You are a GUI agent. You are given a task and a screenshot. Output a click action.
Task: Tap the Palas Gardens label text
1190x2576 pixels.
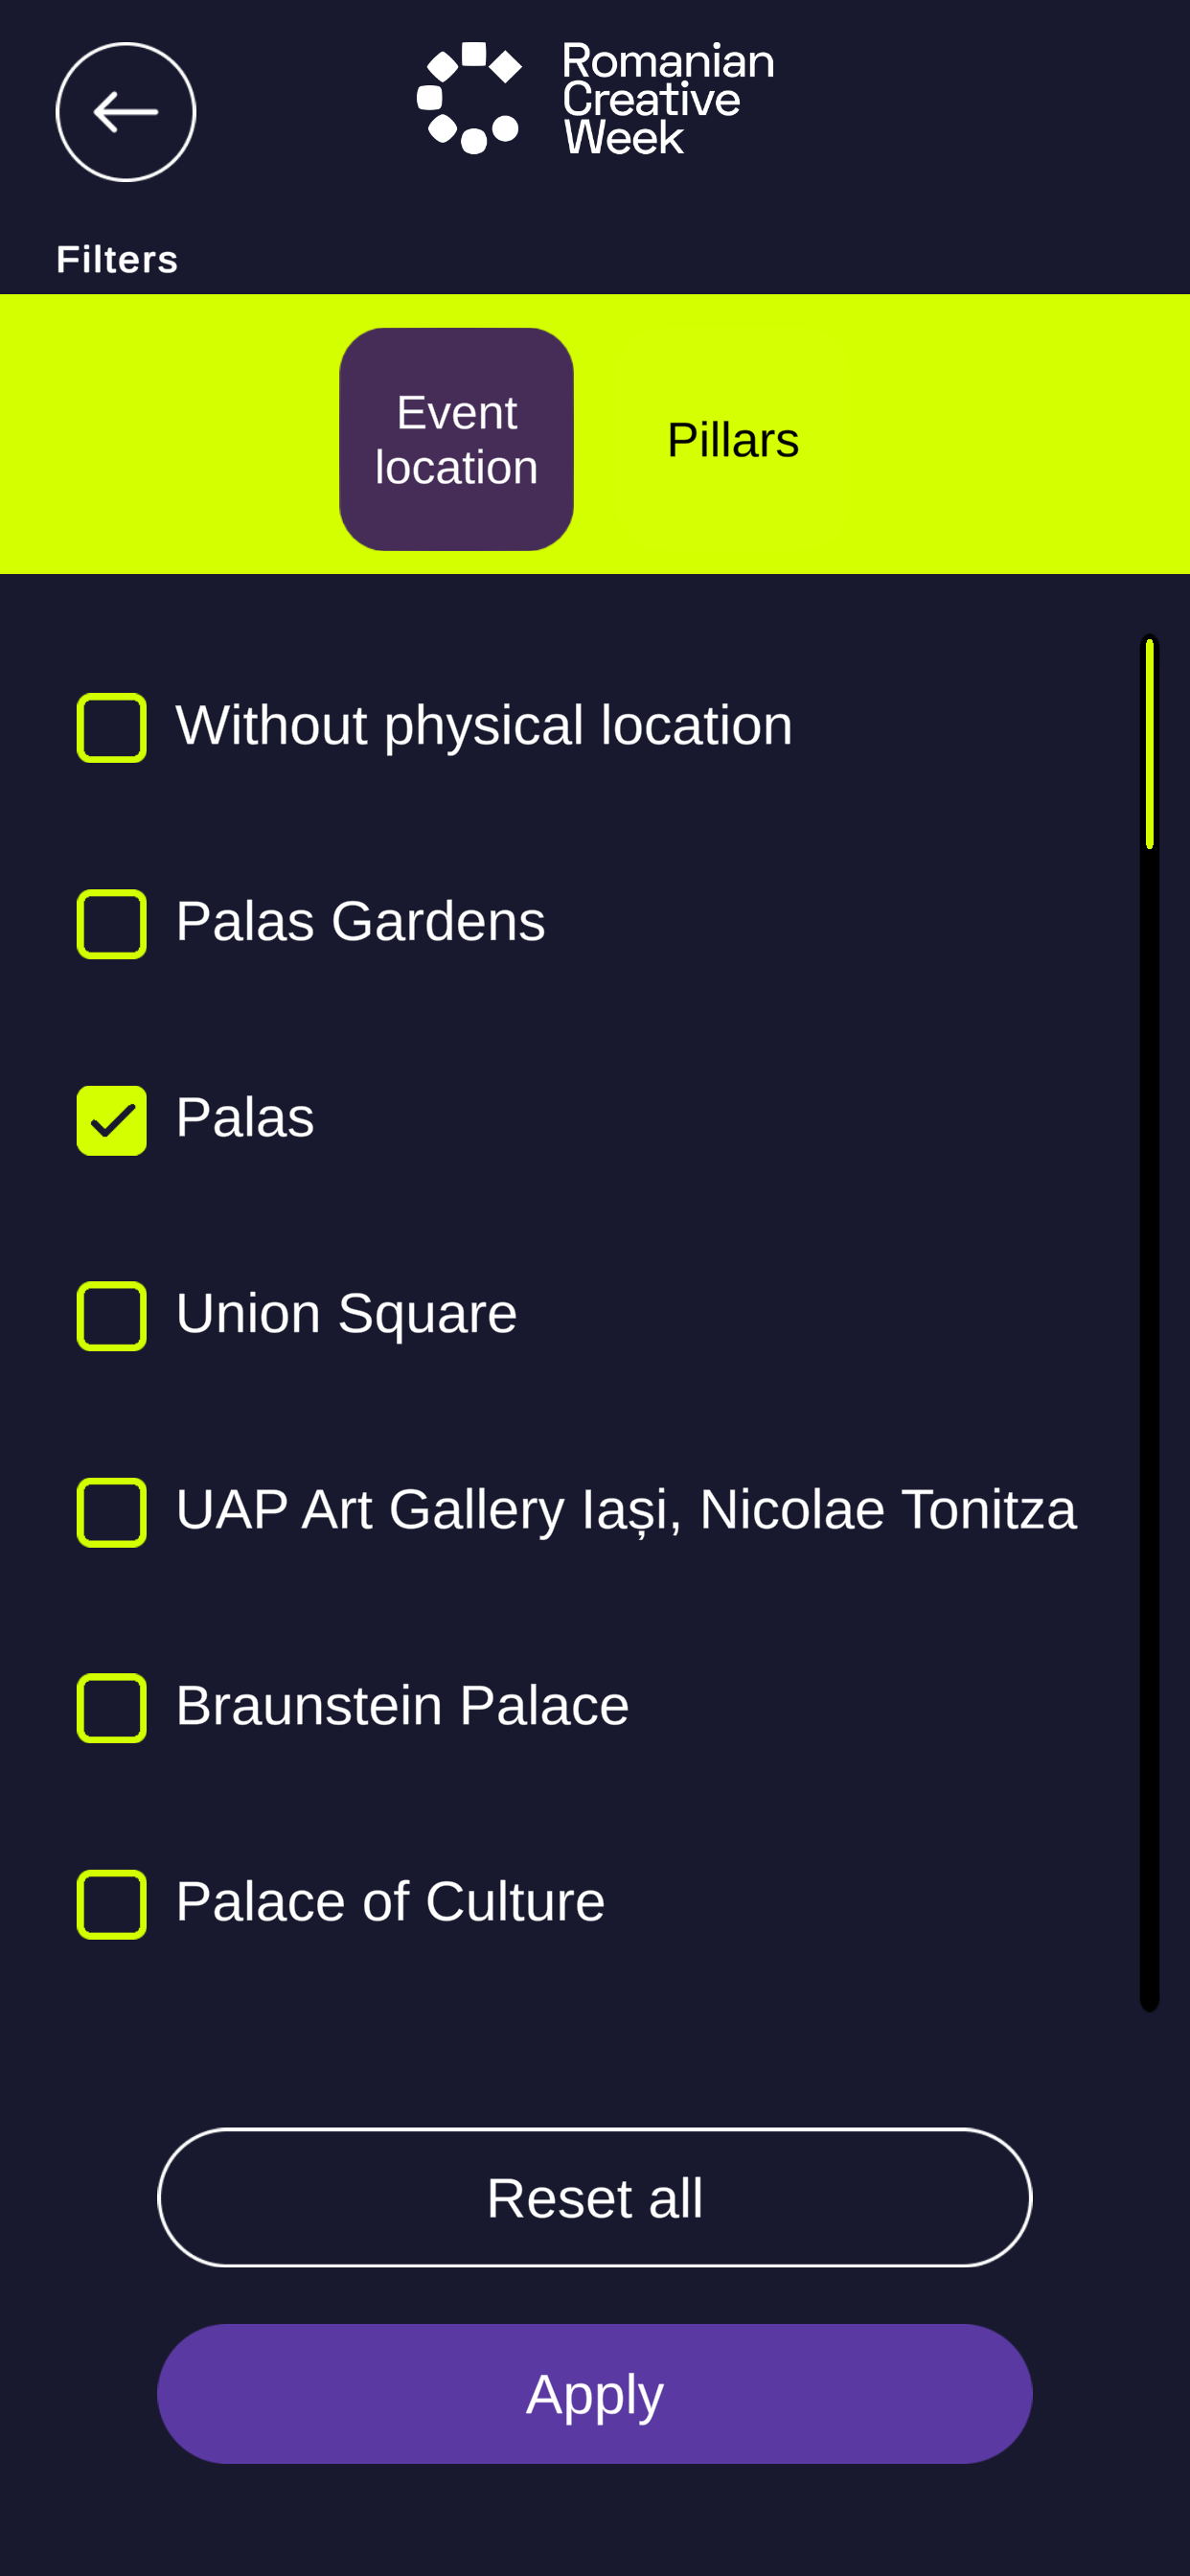coord(360,921)
